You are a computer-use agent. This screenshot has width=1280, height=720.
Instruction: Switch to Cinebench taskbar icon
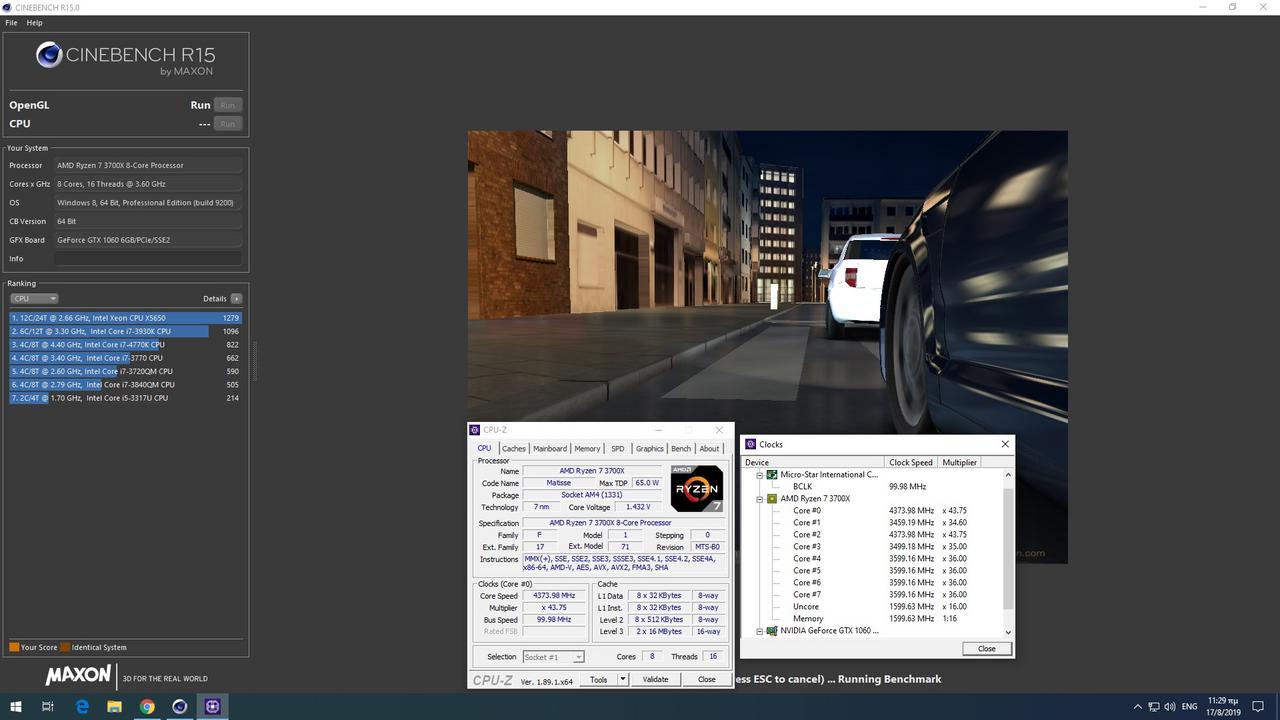pos(180,706)
